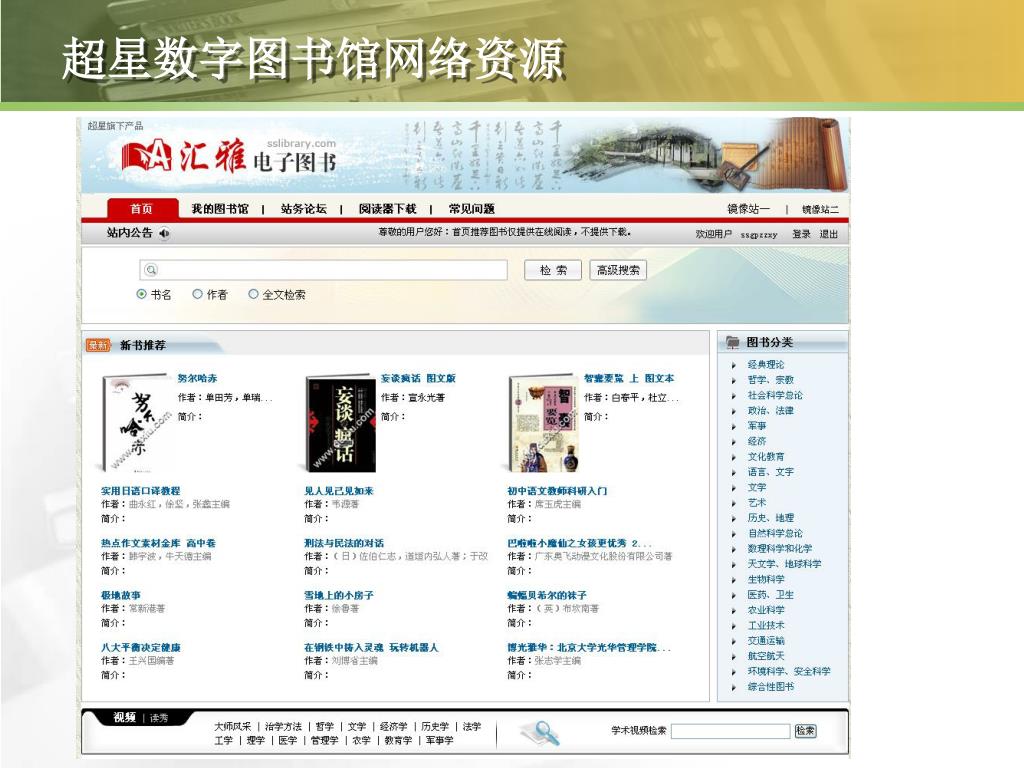Open the 常见问题 menu item
The image size is (1024, 768).
click(472, 209)
